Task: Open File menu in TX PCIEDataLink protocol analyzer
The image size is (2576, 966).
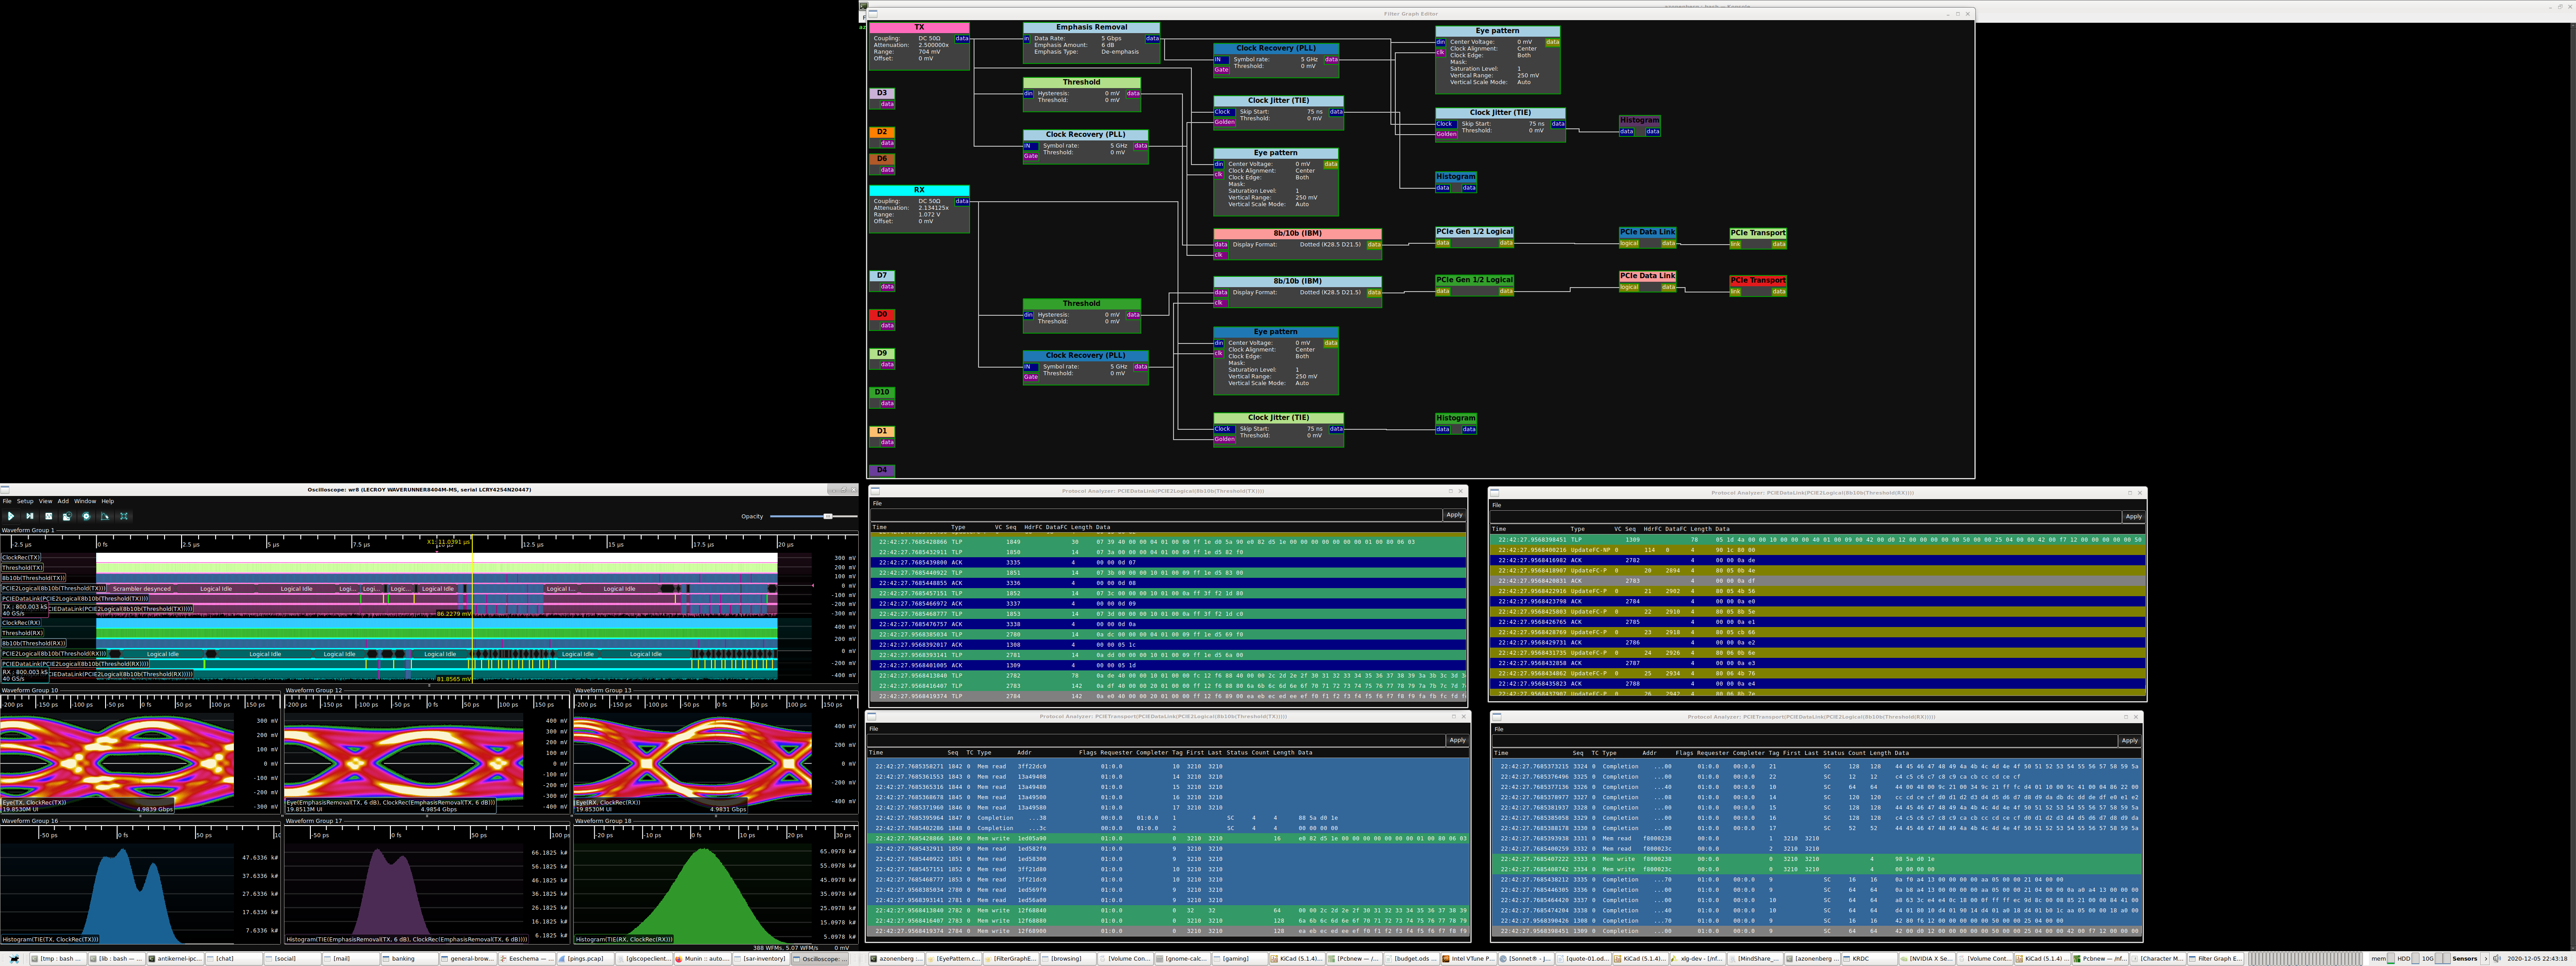Action: click(876, 503)
